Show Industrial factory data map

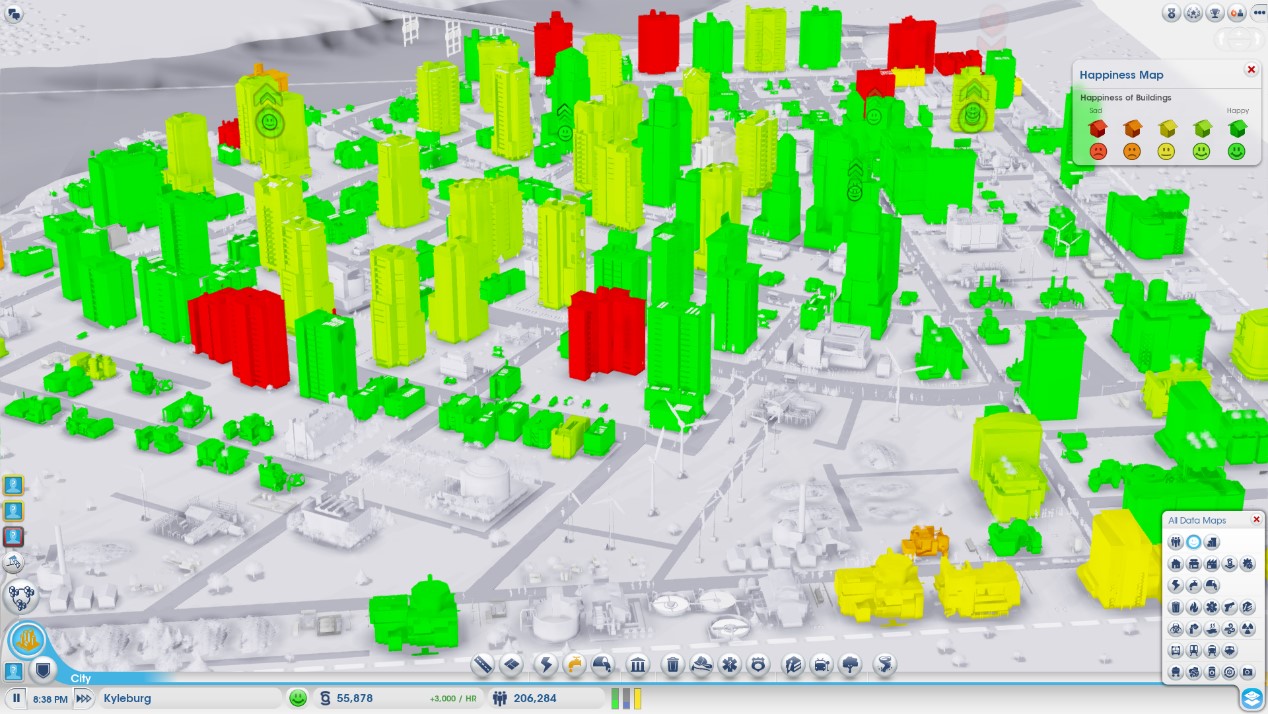click(x=1212, y=564)
